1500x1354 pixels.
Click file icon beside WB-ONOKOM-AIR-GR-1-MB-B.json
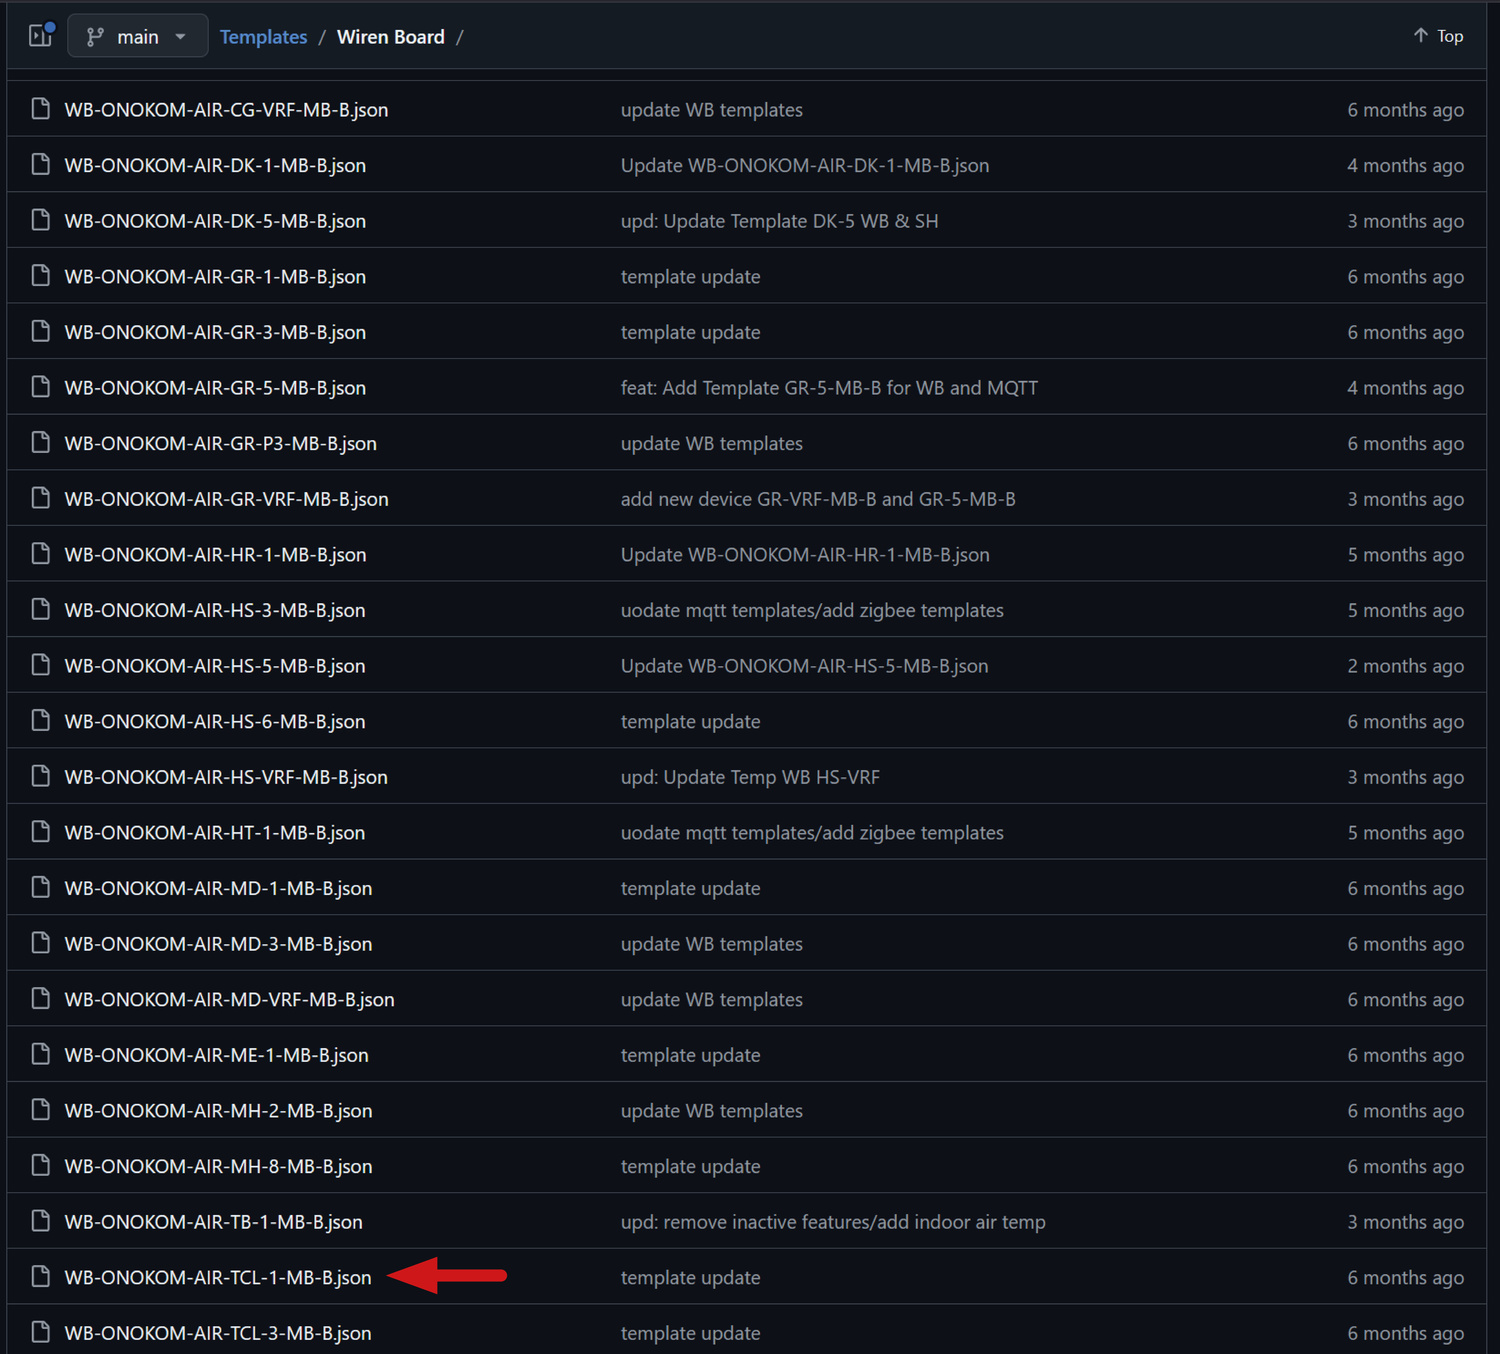[41, 276]
